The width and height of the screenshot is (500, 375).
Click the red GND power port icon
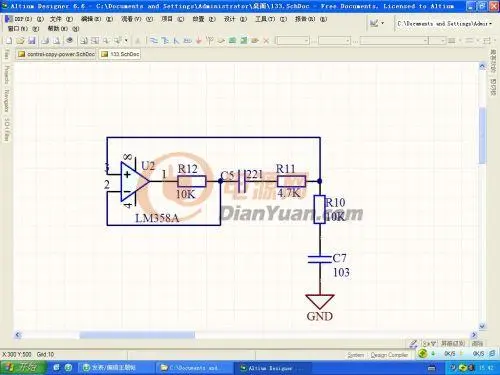tap(199, 41)
